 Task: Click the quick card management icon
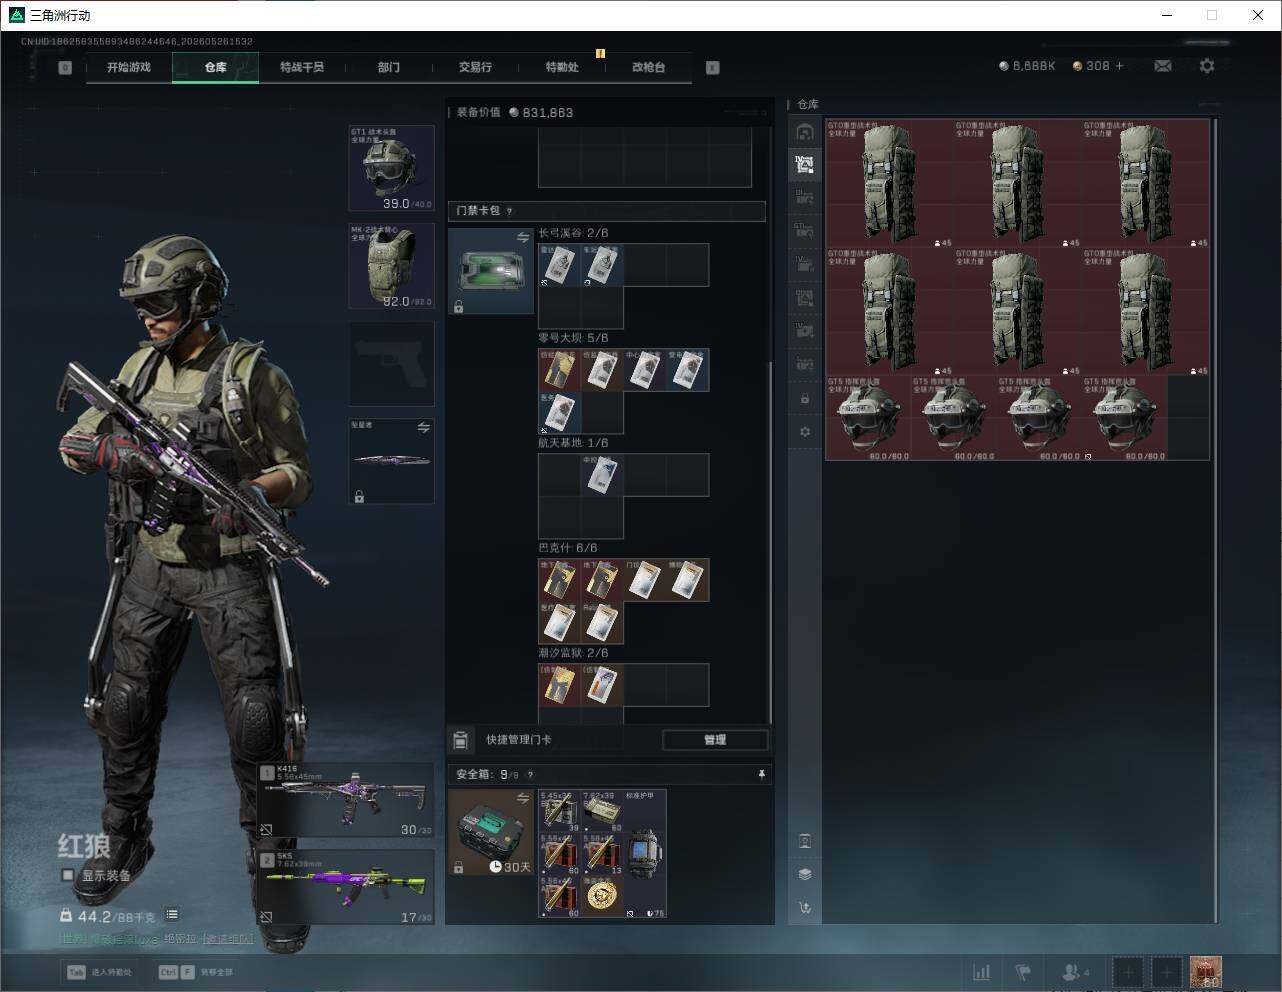click(461, 740)
